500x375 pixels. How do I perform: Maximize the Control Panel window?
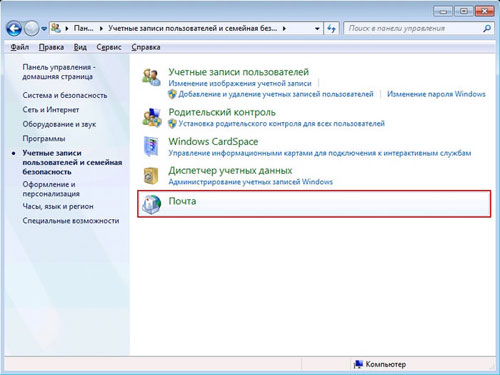[464, 11]
